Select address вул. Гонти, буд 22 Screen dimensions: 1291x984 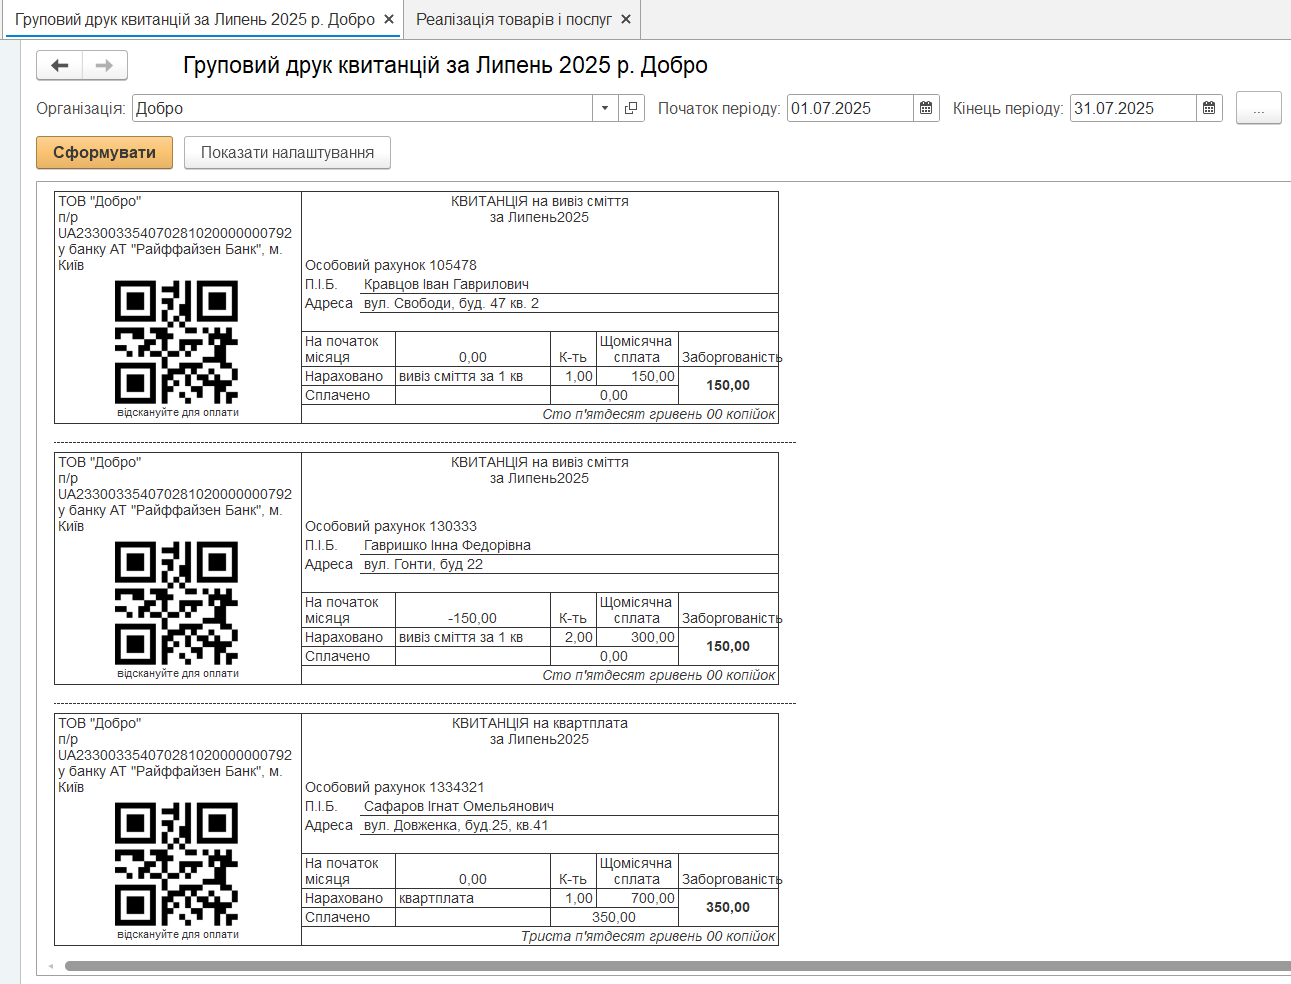423,564
